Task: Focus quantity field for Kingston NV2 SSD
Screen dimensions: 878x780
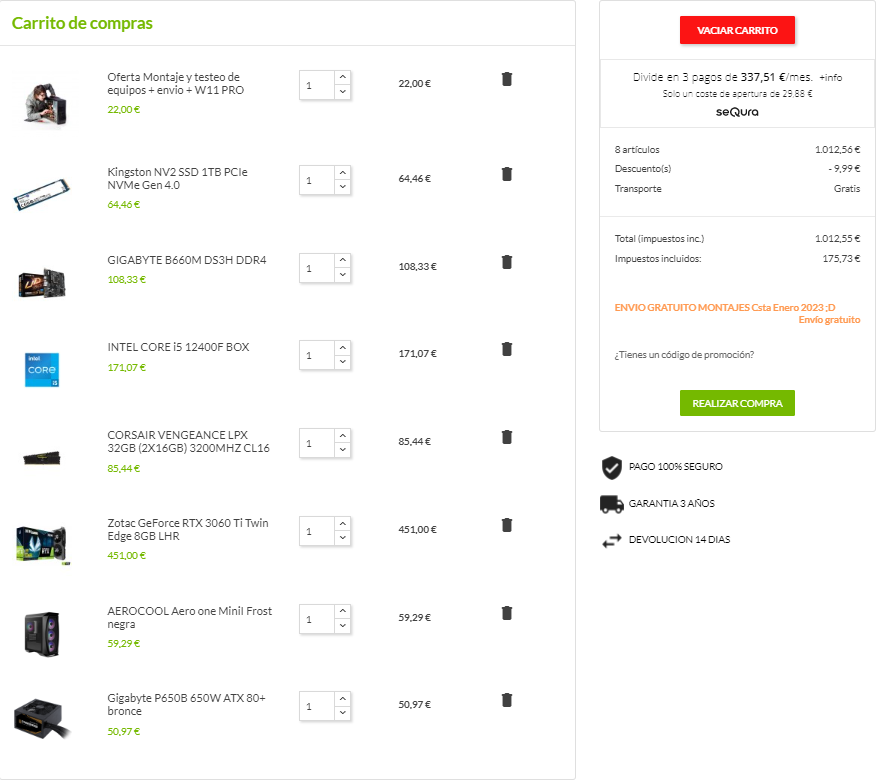Action: click(x=317, y=180)
